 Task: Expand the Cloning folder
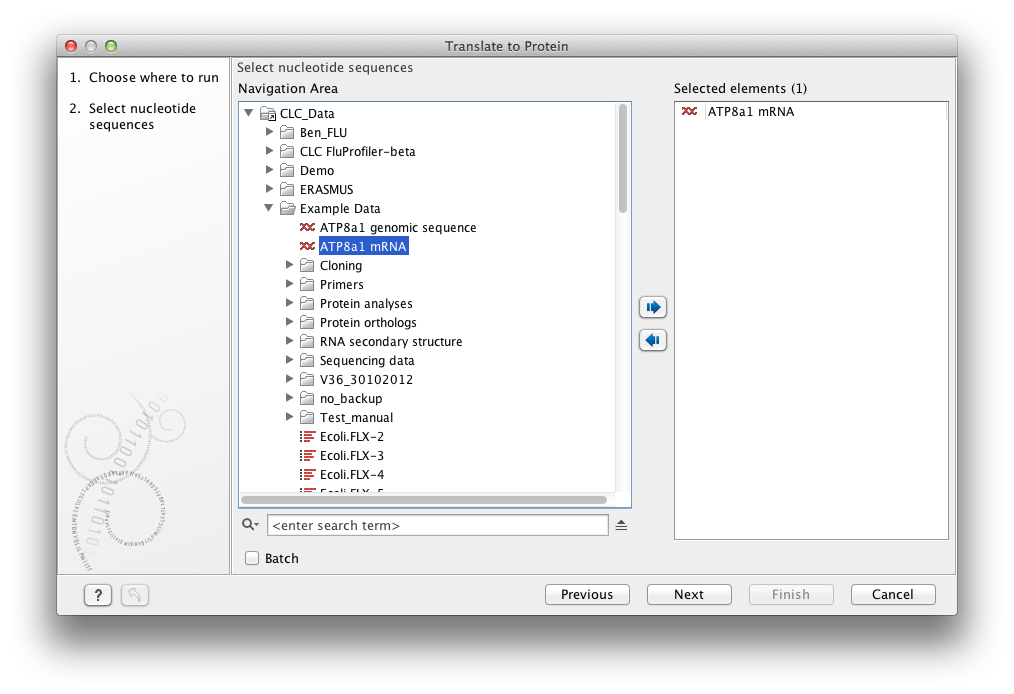tap(290, 266)
